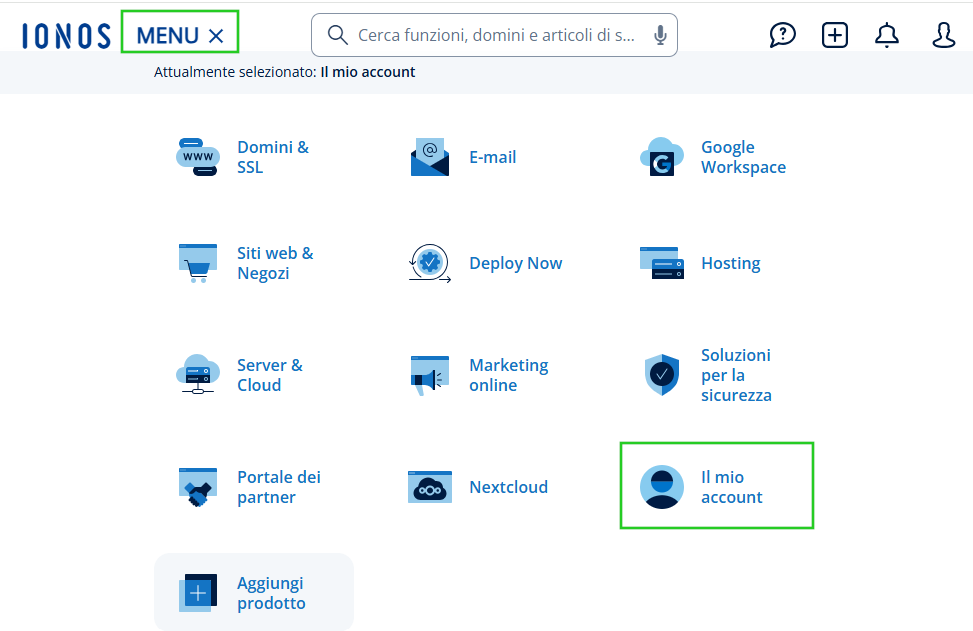
Task: Focus the search field 'Cerca funzioni, domini'
Action: coord(496,35)
